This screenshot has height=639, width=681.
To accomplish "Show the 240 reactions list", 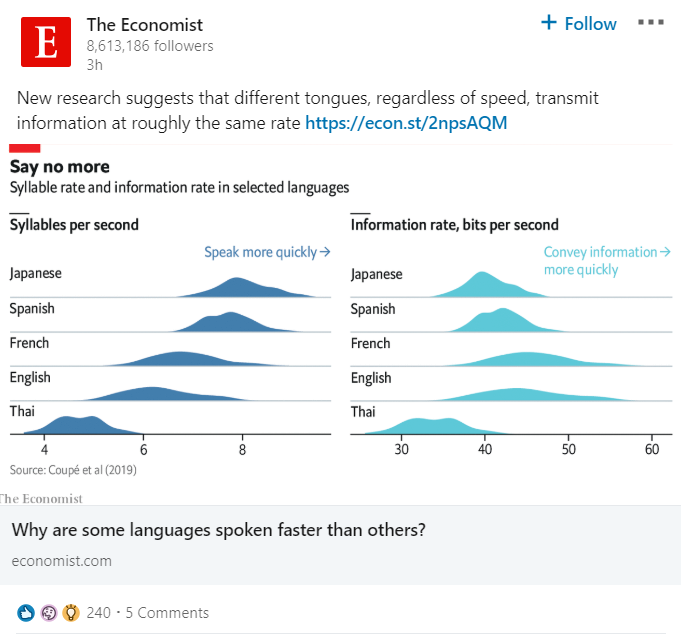I will point(99,612).
